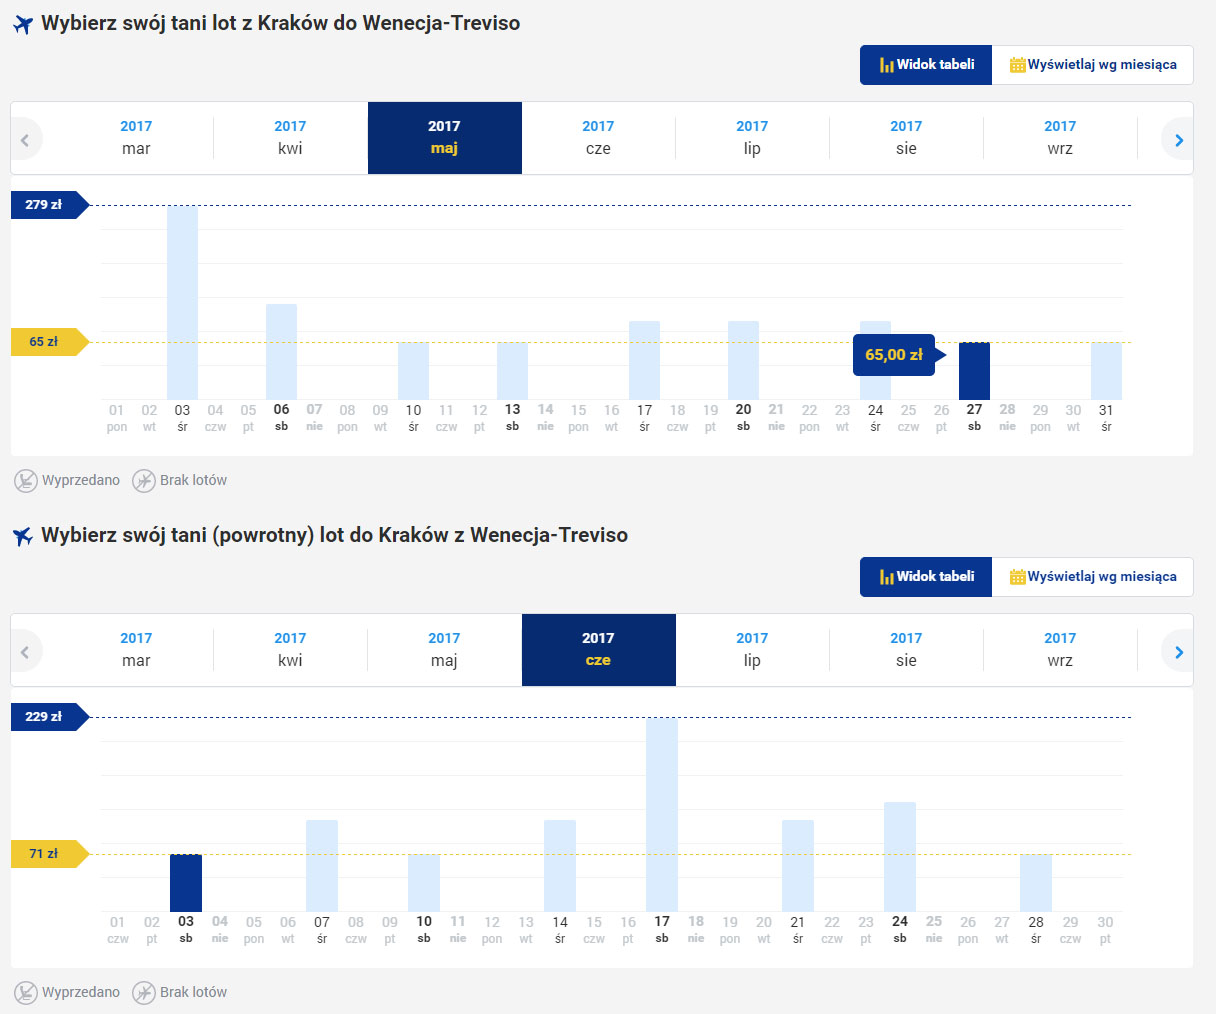Select 2017 cze tab in outbound flights

point(598,138)
